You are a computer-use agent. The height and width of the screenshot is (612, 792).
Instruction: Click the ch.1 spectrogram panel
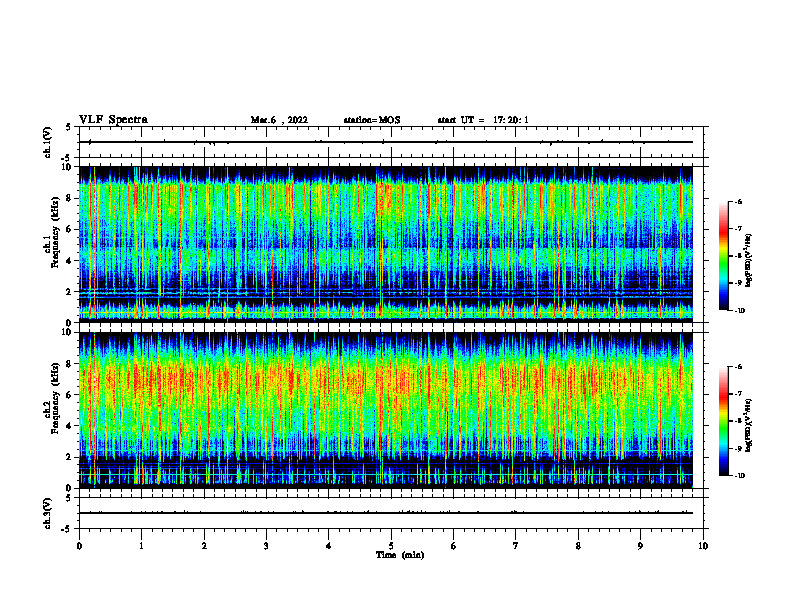386,244
